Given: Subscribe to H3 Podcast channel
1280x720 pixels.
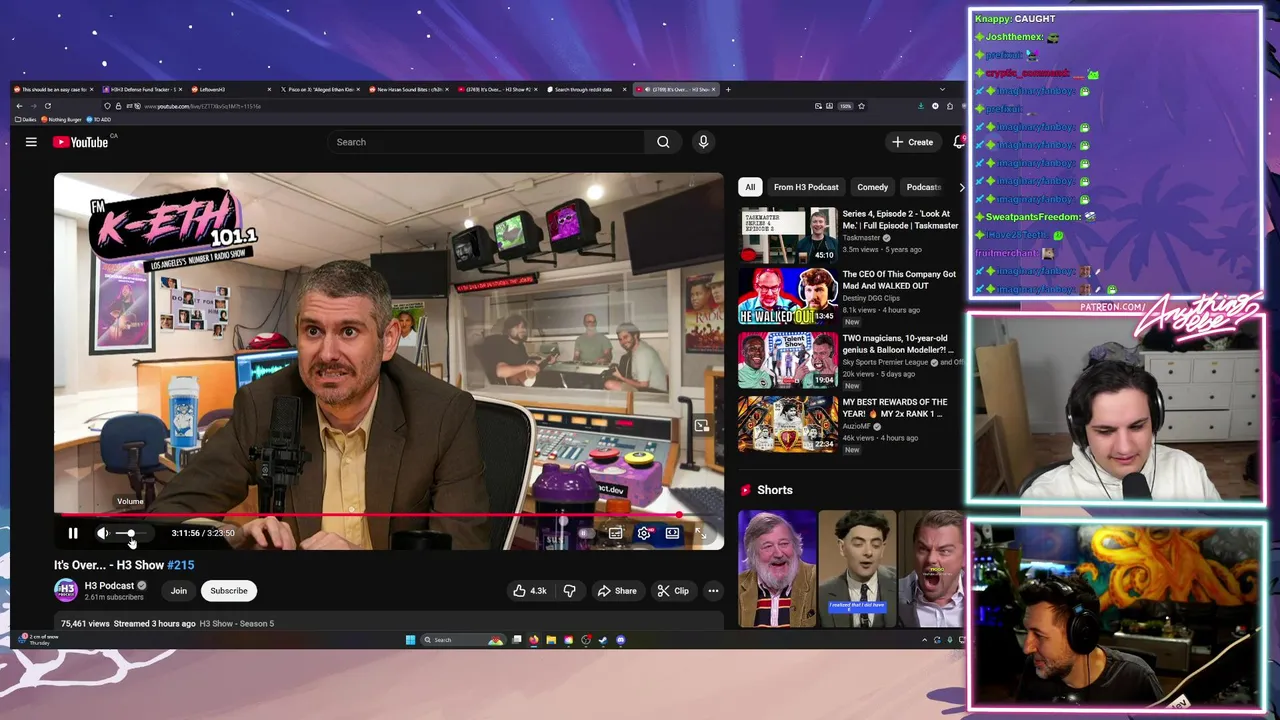Looking at the screenshot, I should pyautogui.click(x=229, y=591).
